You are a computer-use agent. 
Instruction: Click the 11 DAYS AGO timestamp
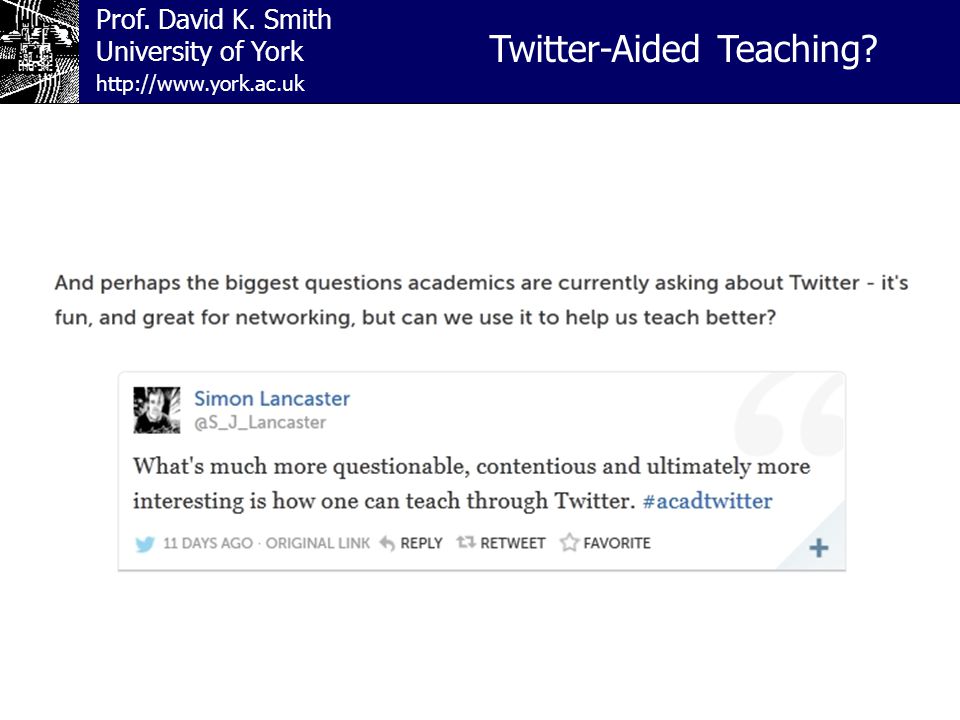coord(208,543)
